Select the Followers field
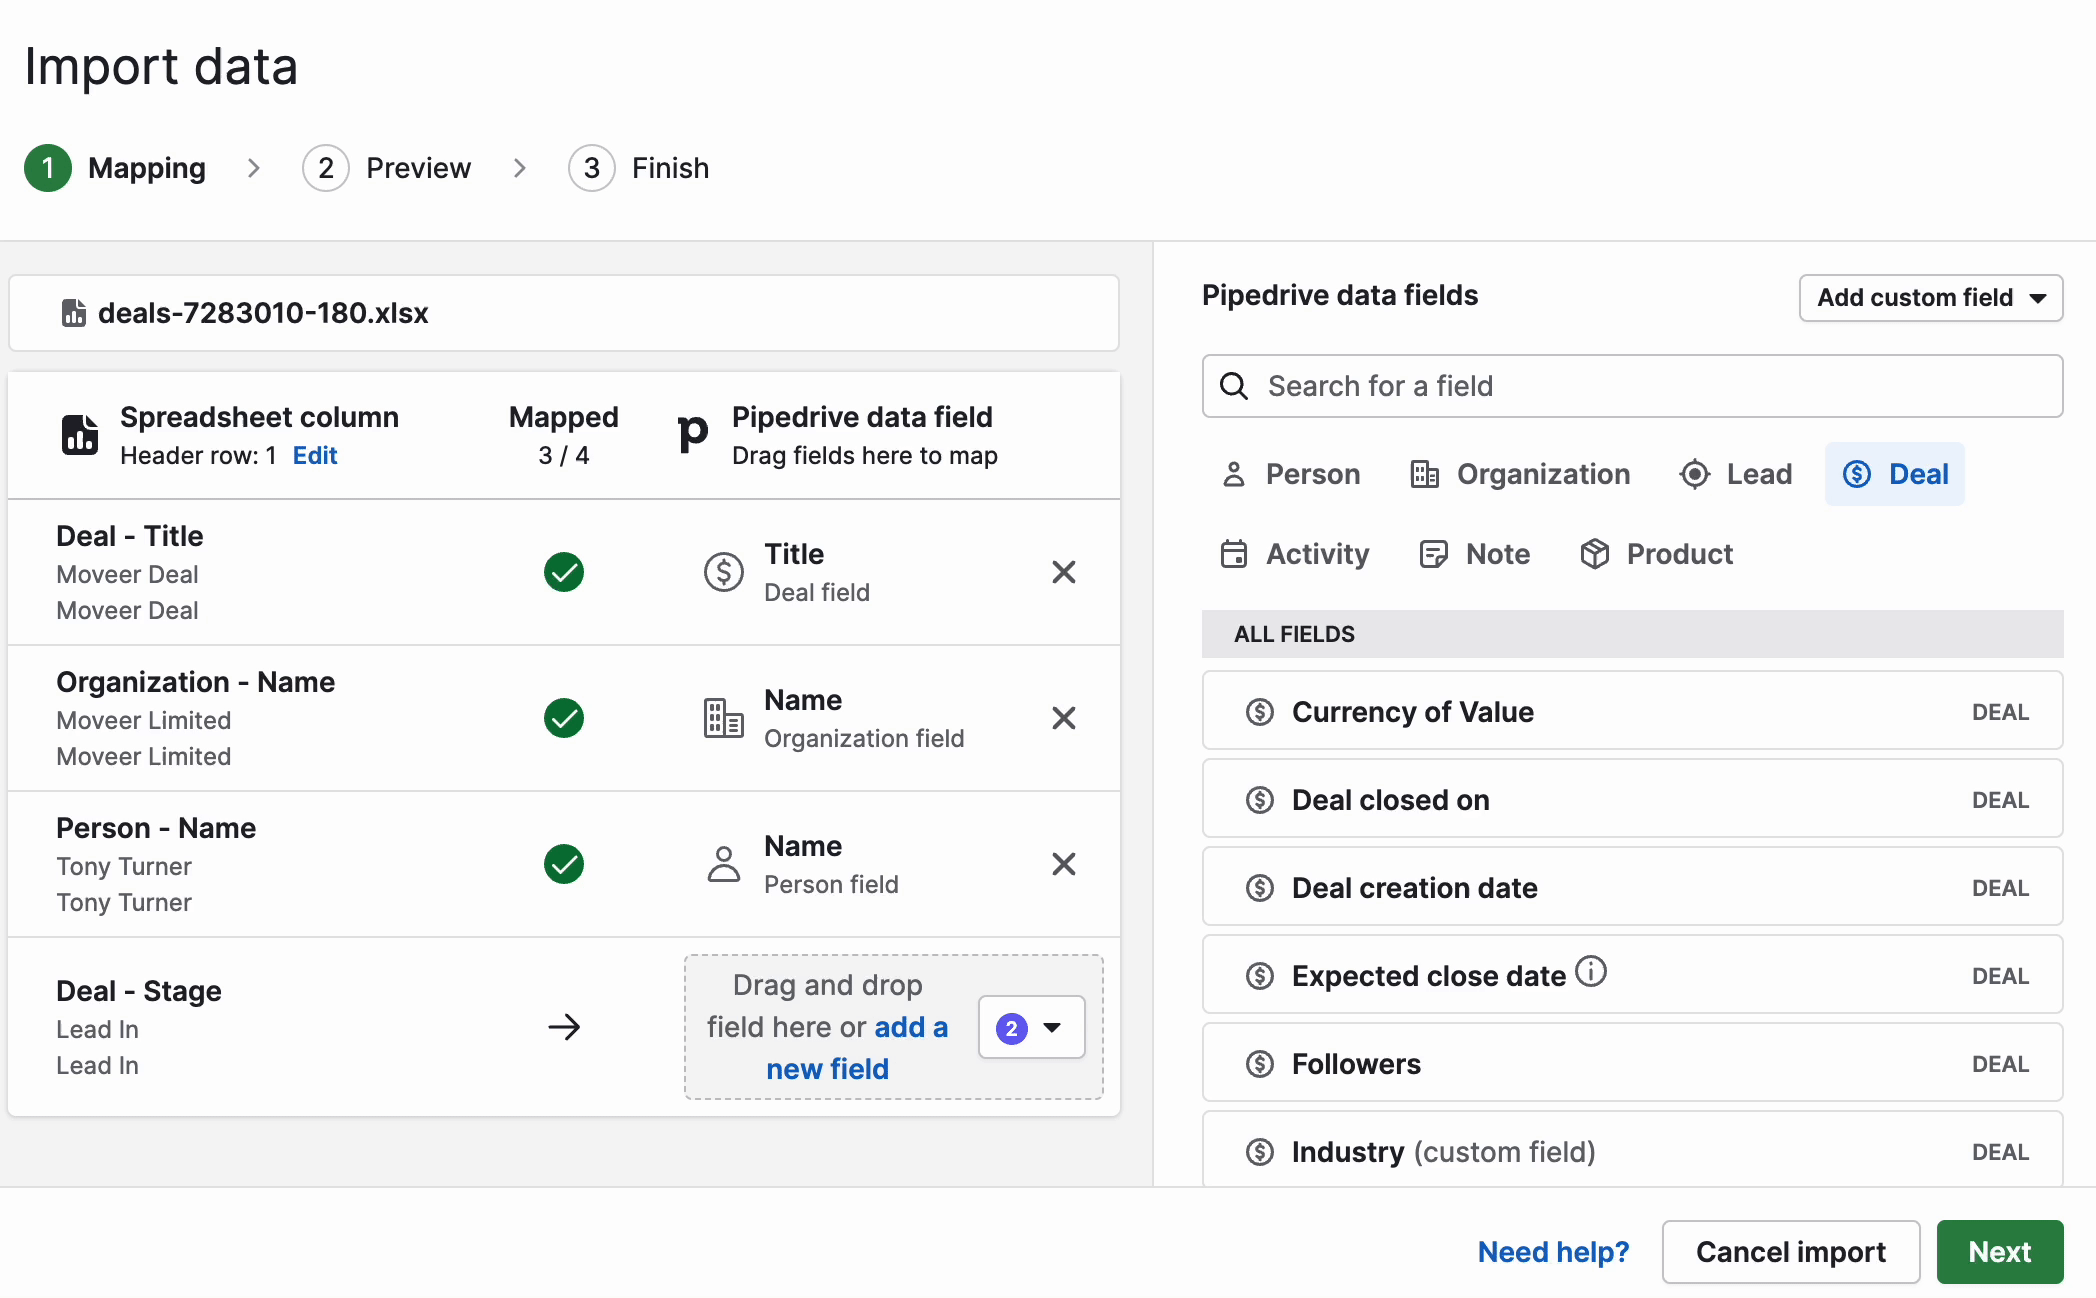Viewport: 2096px width, 1298px height. click(1632, 1063)
